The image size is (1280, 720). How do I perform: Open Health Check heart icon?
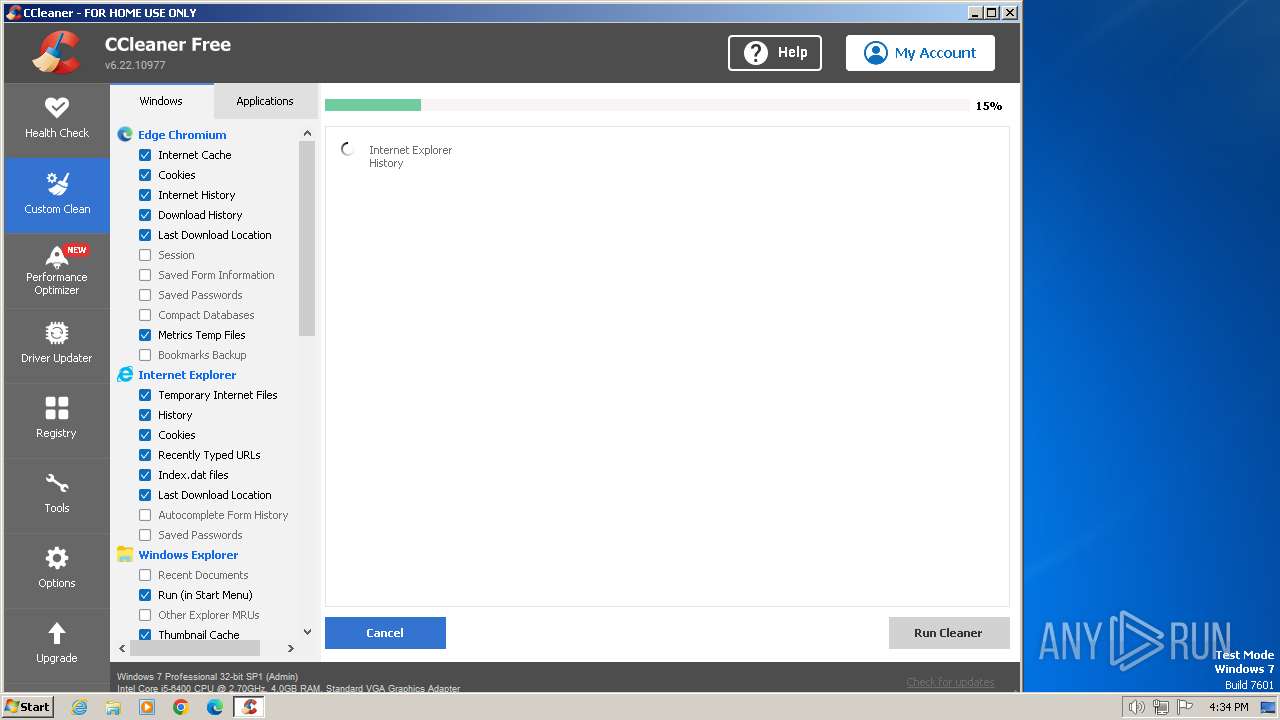[57, 107]
